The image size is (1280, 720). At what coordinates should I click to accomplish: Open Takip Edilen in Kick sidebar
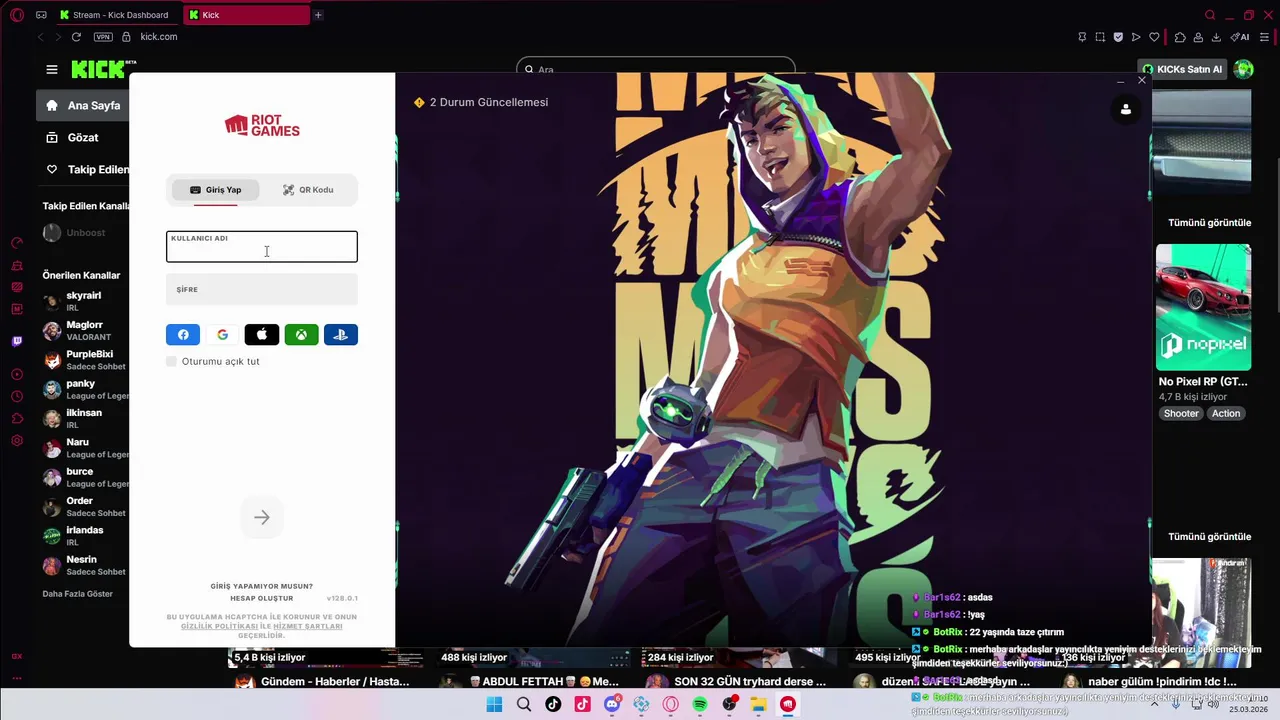pyautogui.click(x=83, y=169)
